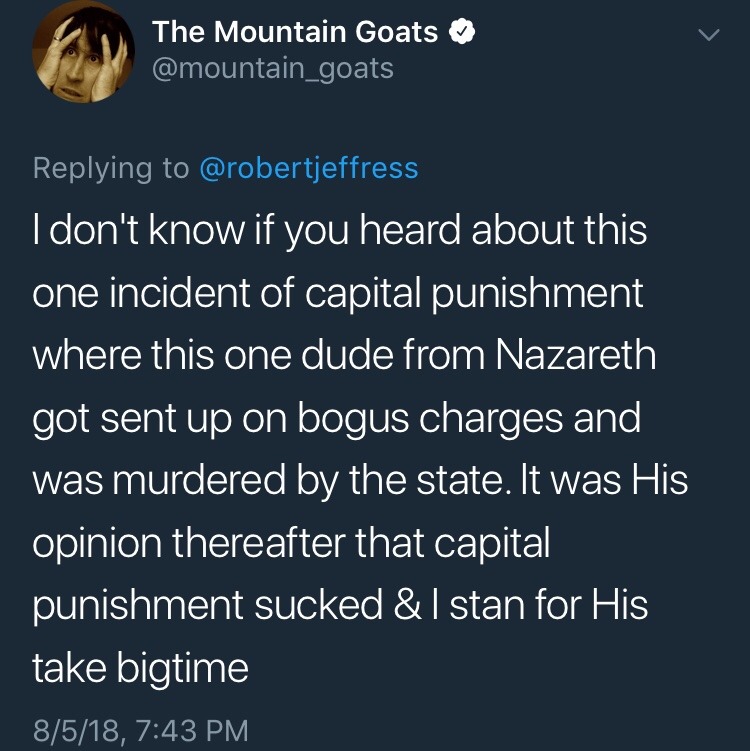This screenshot has height=751, width=750.
Task: Click the display name The Mountain Goats
Action: [x=295, y=33]
